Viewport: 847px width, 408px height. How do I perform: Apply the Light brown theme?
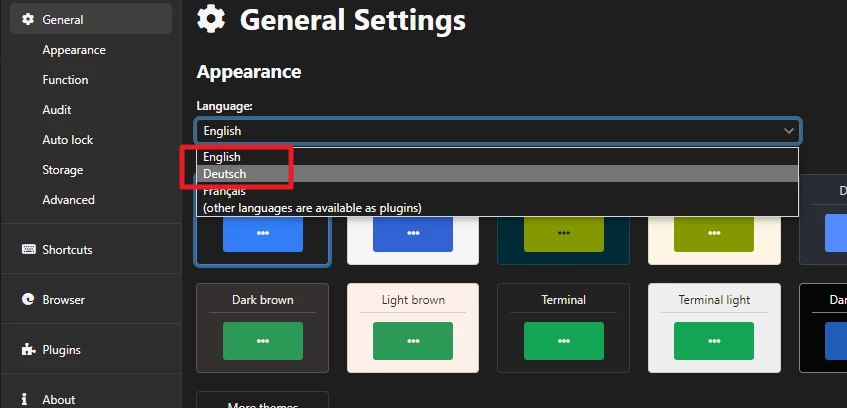tap(413, 328)
